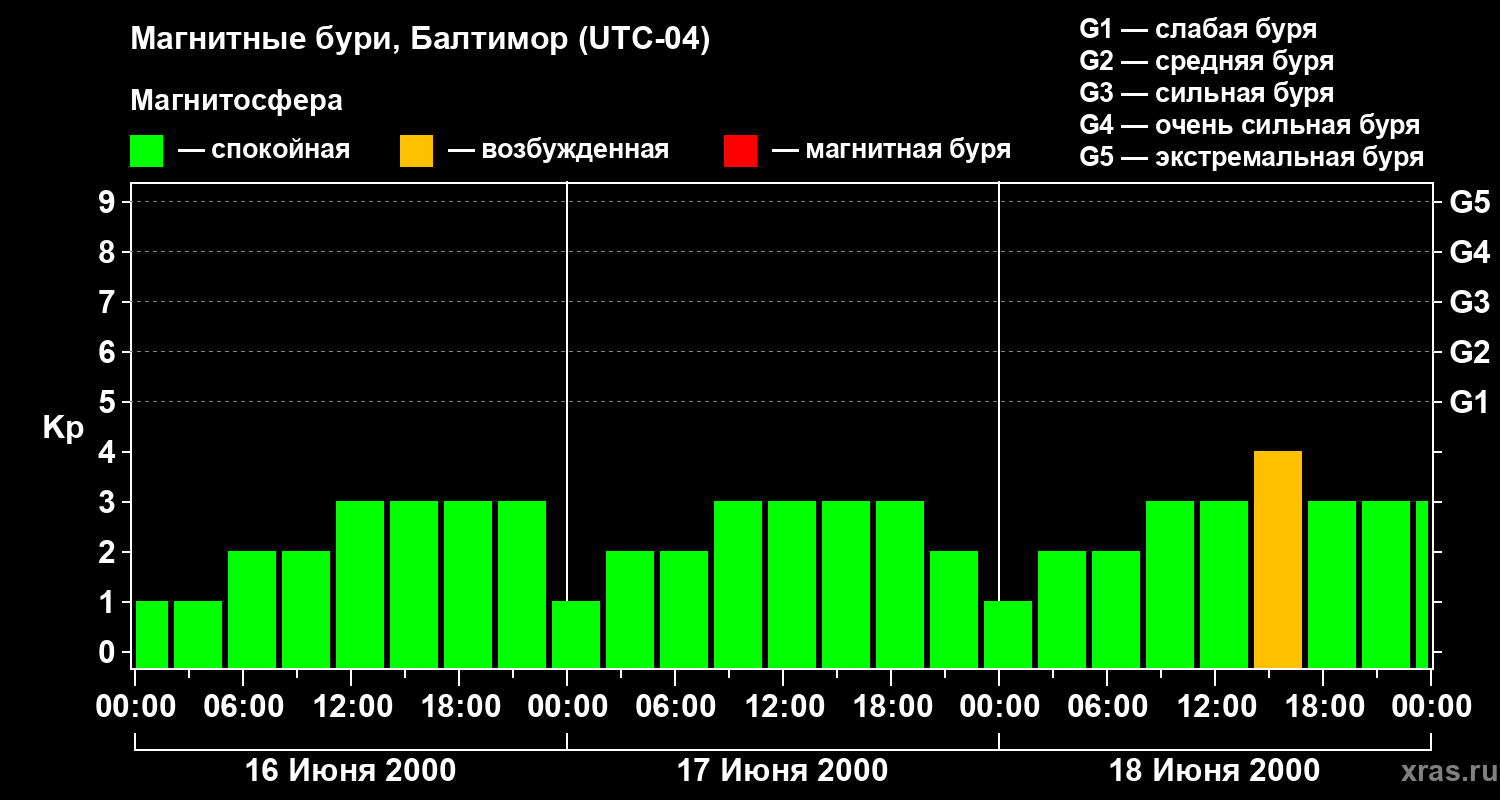The height and width of the screenshot is (800, 1500).
Task: Click 'G2 — средняя буря' legend line
Action: pyautogui.click(x=1206, y=61)
